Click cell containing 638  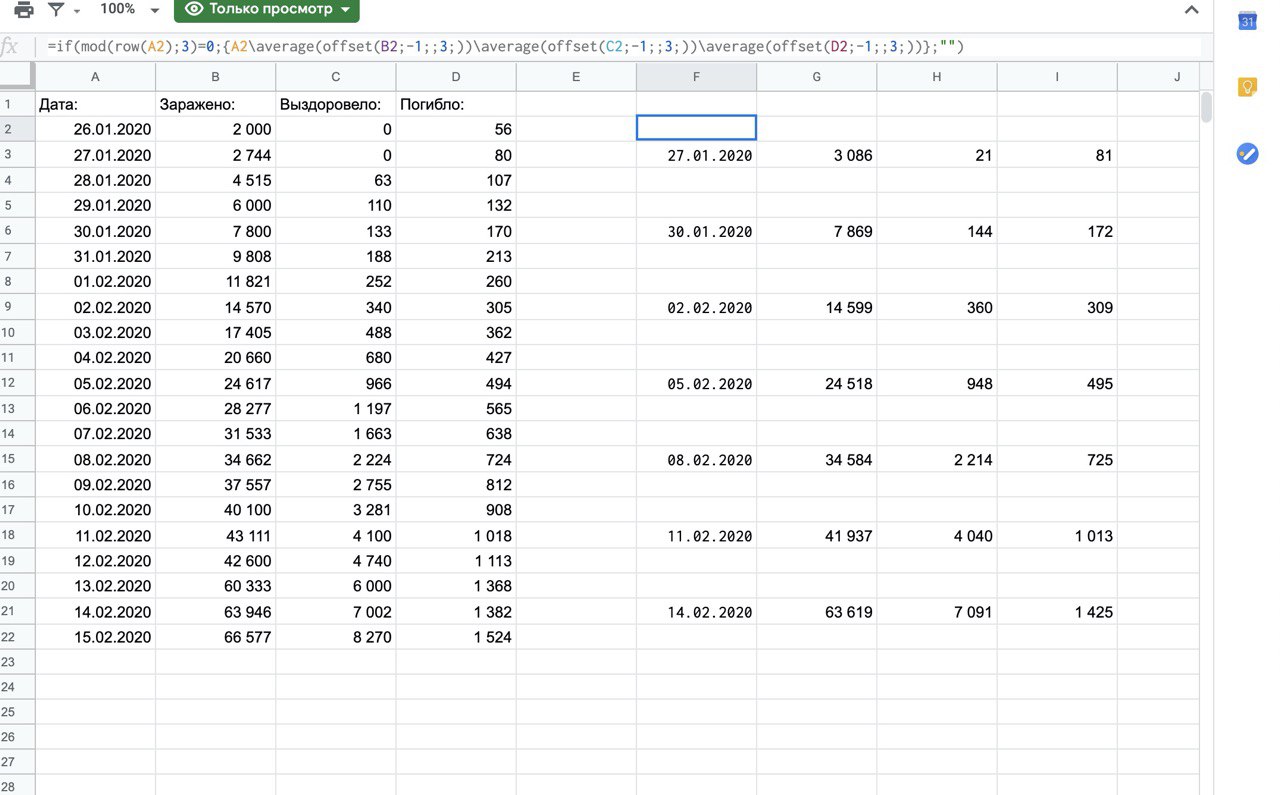tap(456, 434)
